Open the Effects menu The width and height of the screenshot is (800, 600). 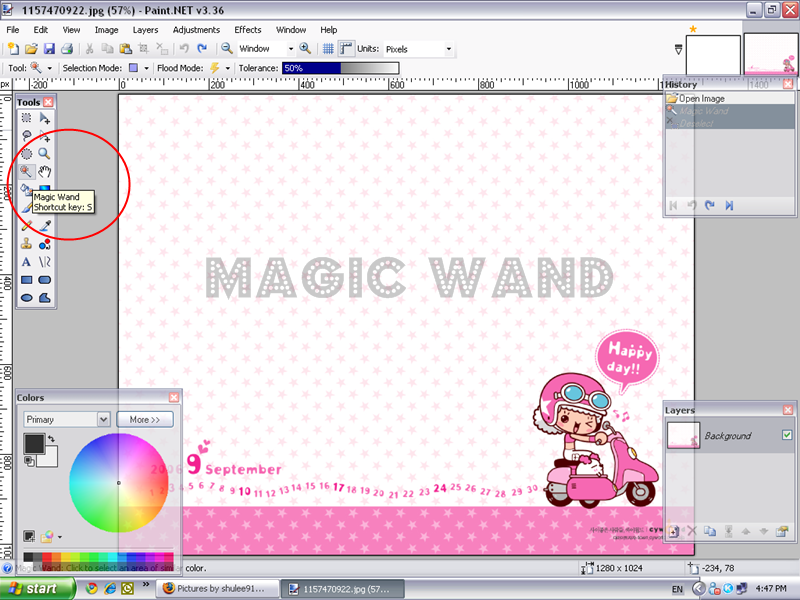point(247,30)
